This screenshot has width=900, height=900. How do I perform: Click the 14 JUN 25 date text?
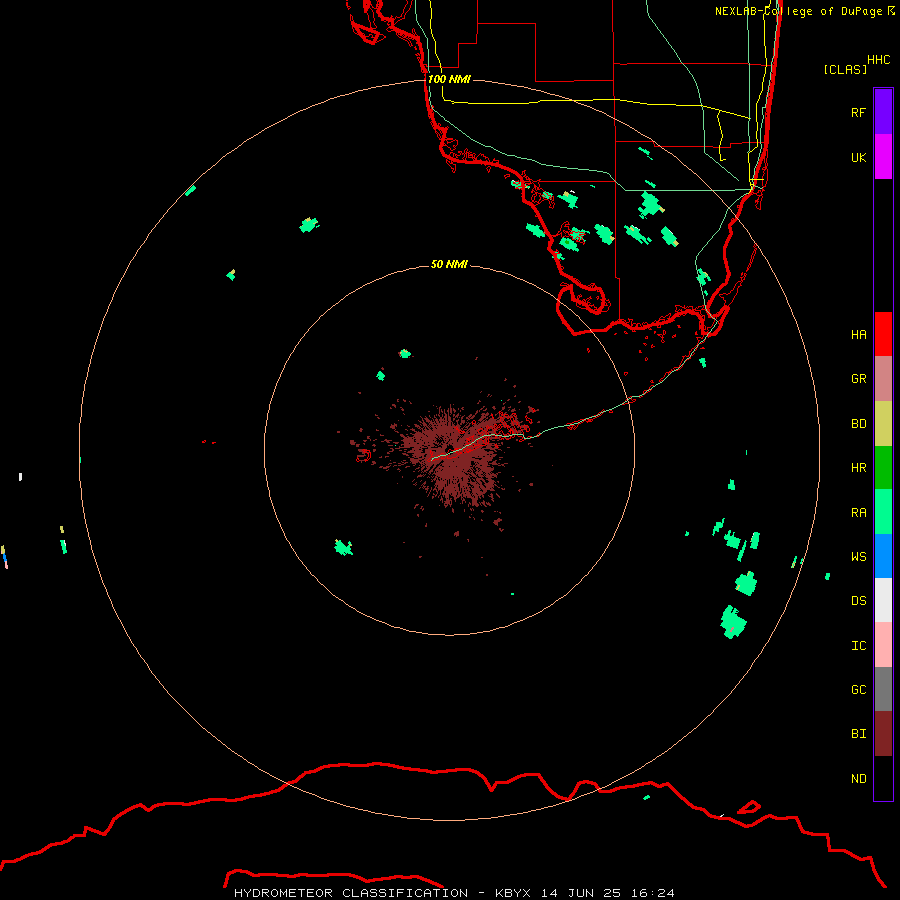pyautogui.click(x=580, y=893)
